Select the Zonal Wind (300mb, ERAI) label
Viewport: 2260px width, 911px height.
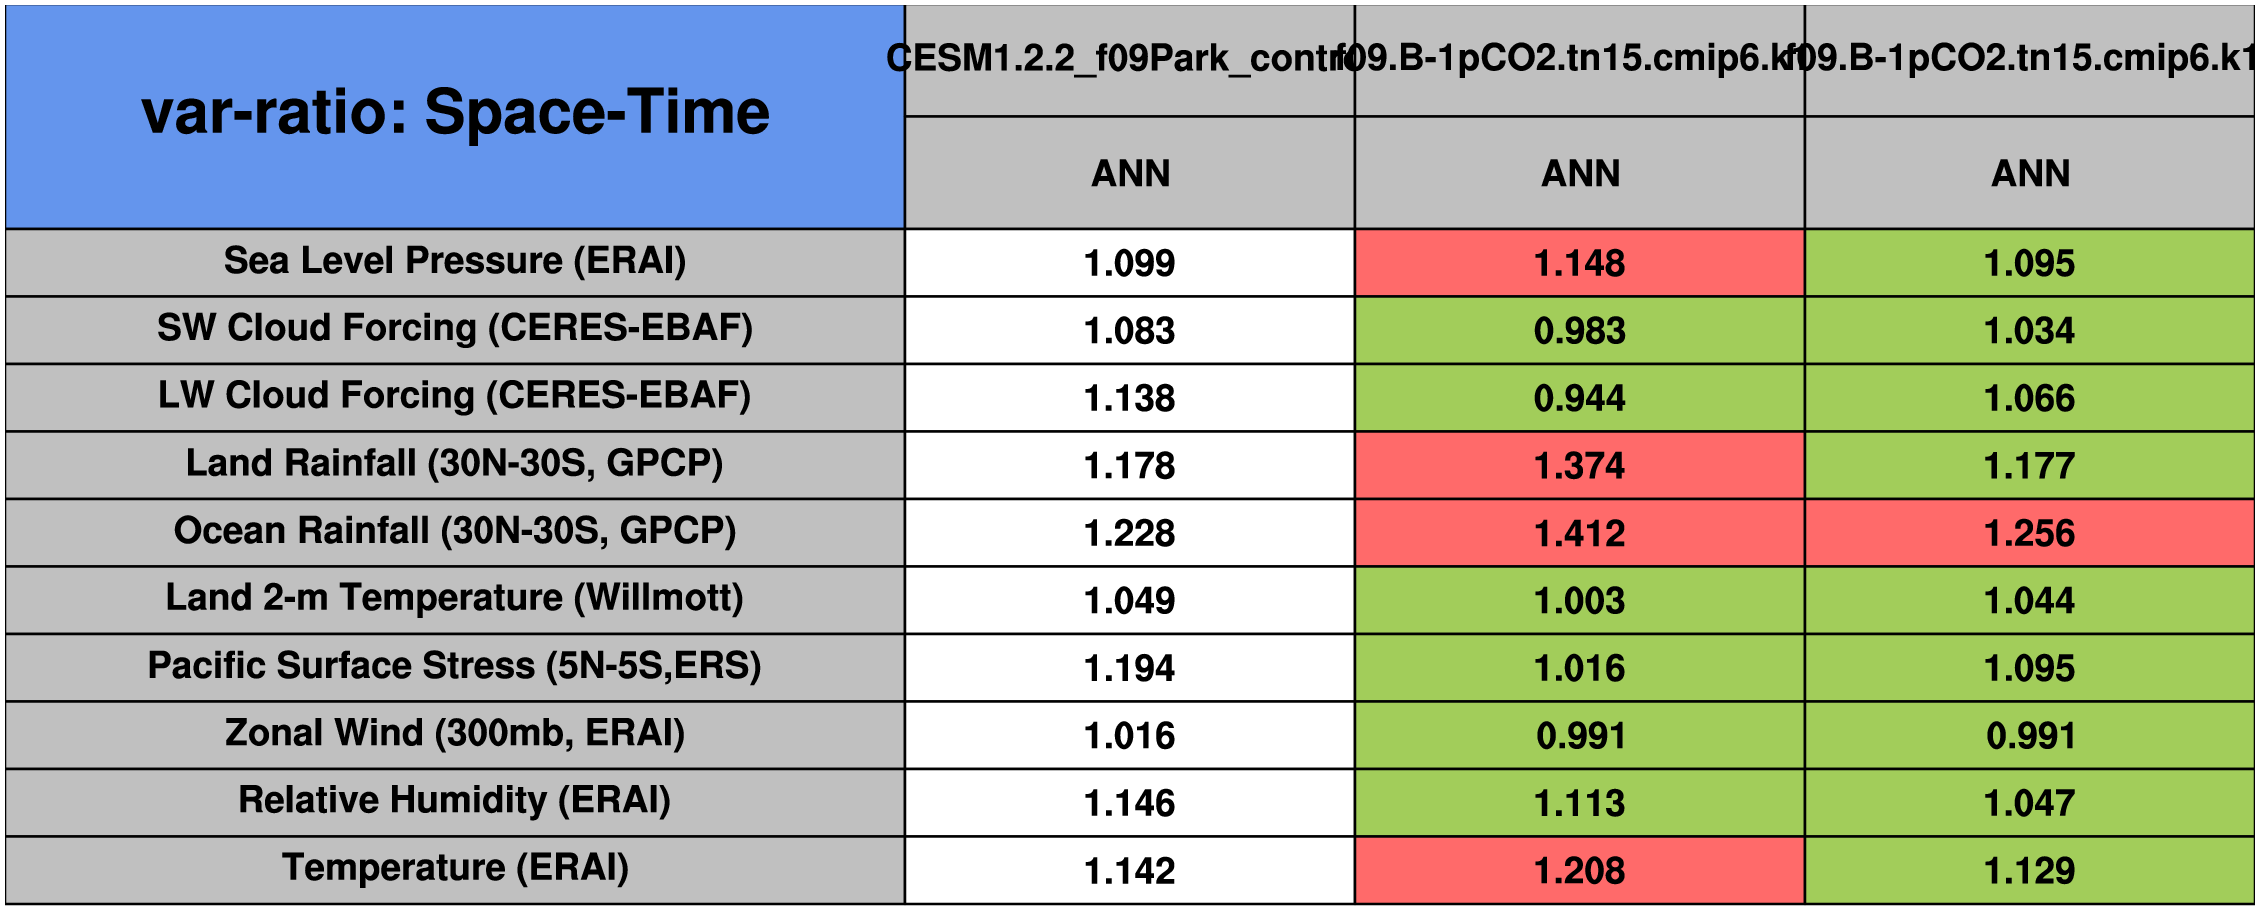pos(455,734)
